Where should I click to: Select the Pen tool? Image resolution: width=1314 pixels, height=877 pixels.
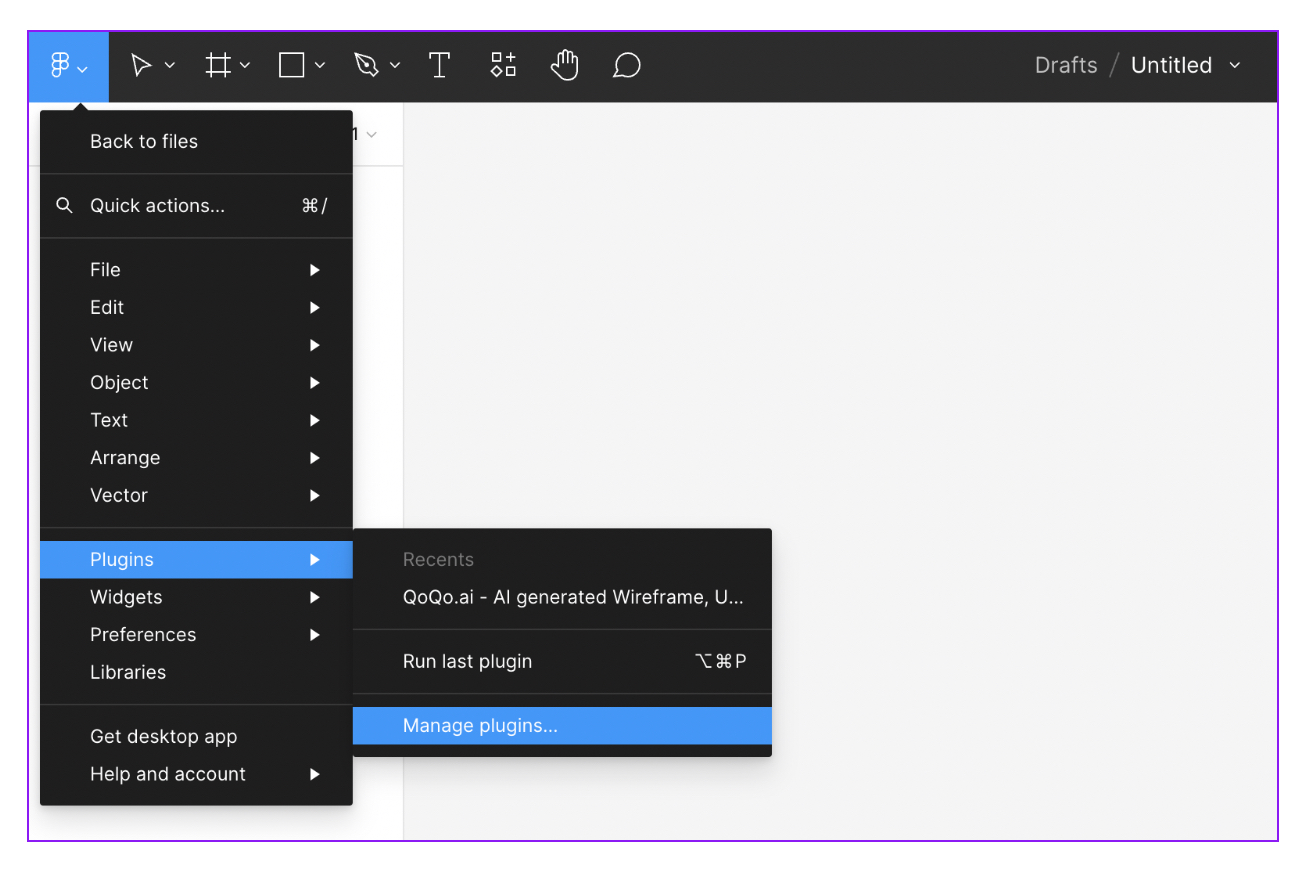[x=367, y=64]
